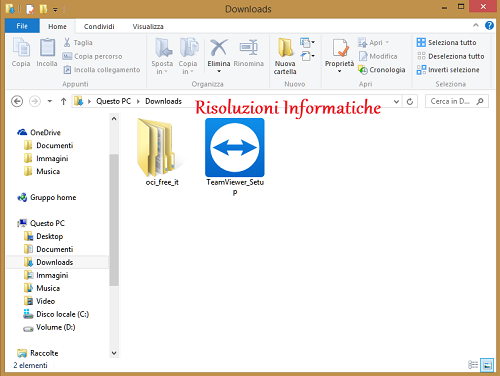Collapse the ribbon with the chevron
Viewport: 500px width, 376px height.
(476, 25)
